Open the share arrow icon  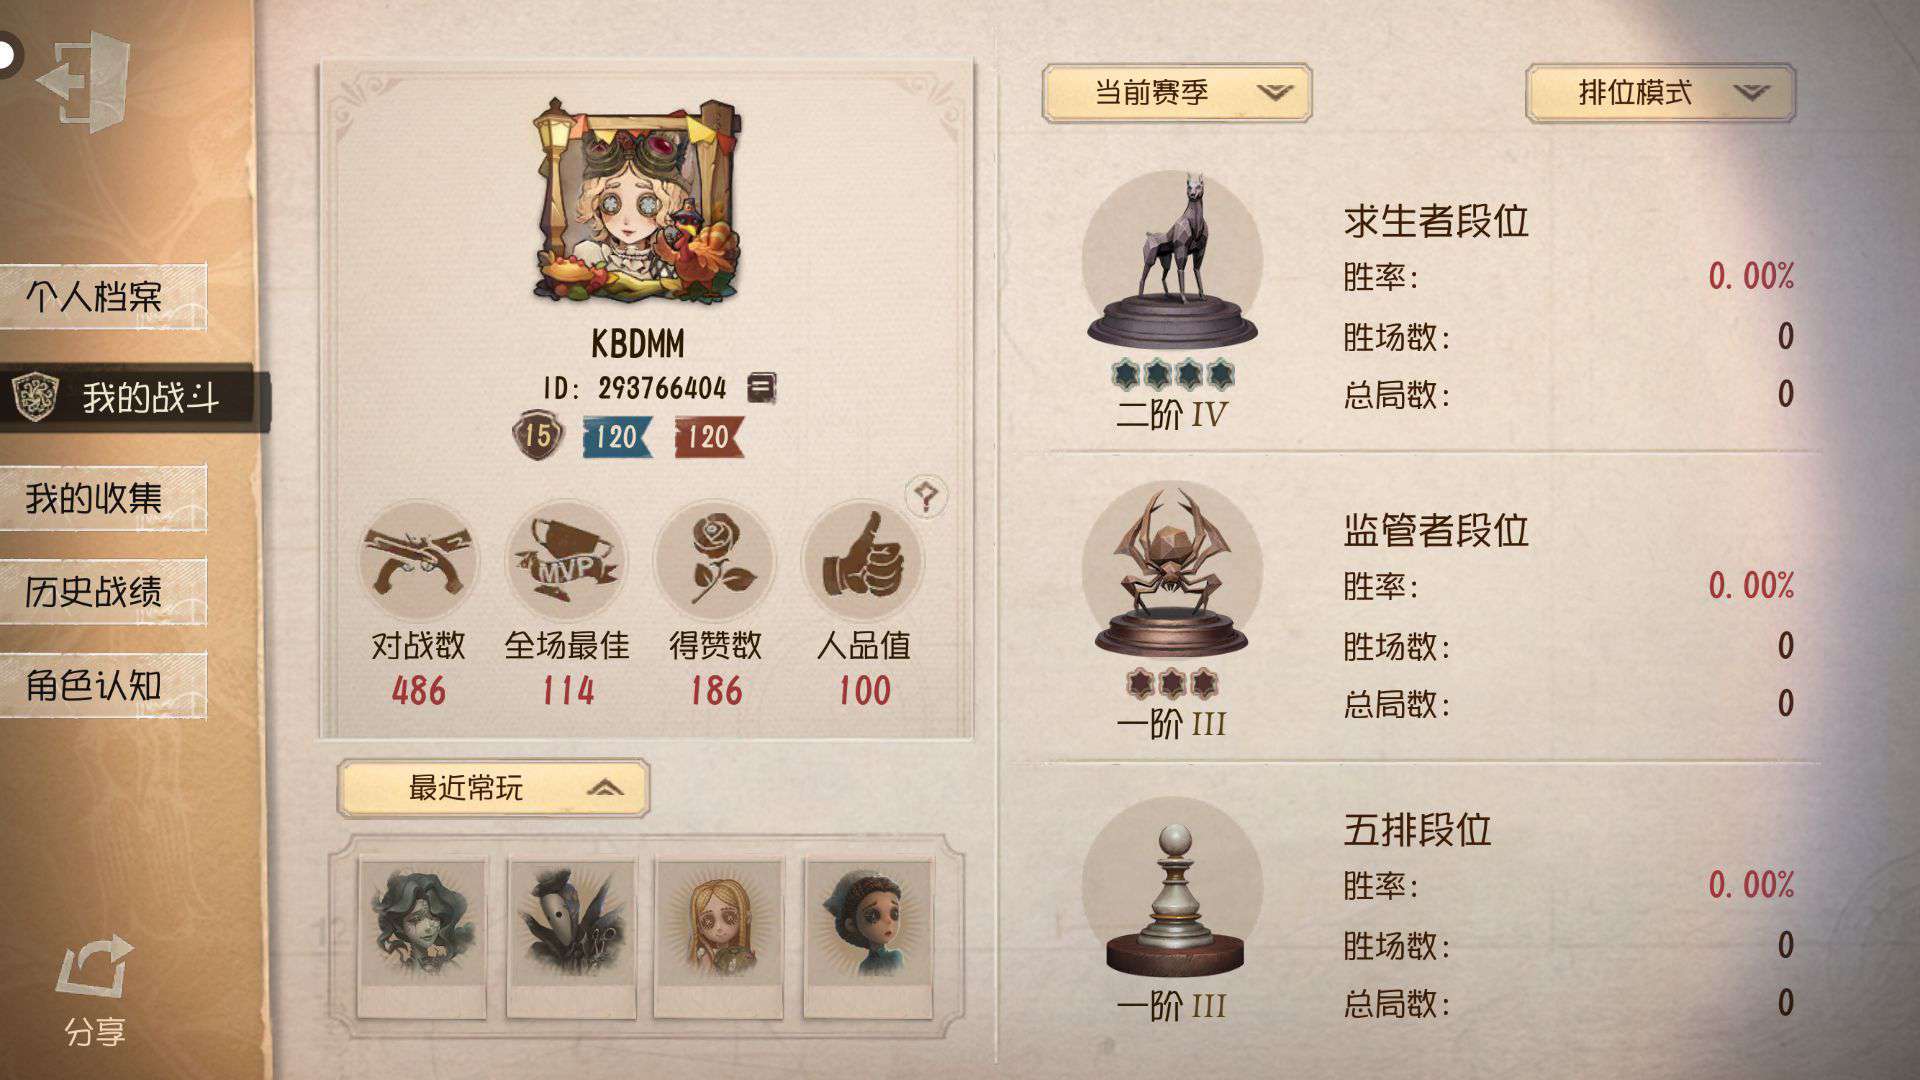pyautogui.click(x=94, y=967)
